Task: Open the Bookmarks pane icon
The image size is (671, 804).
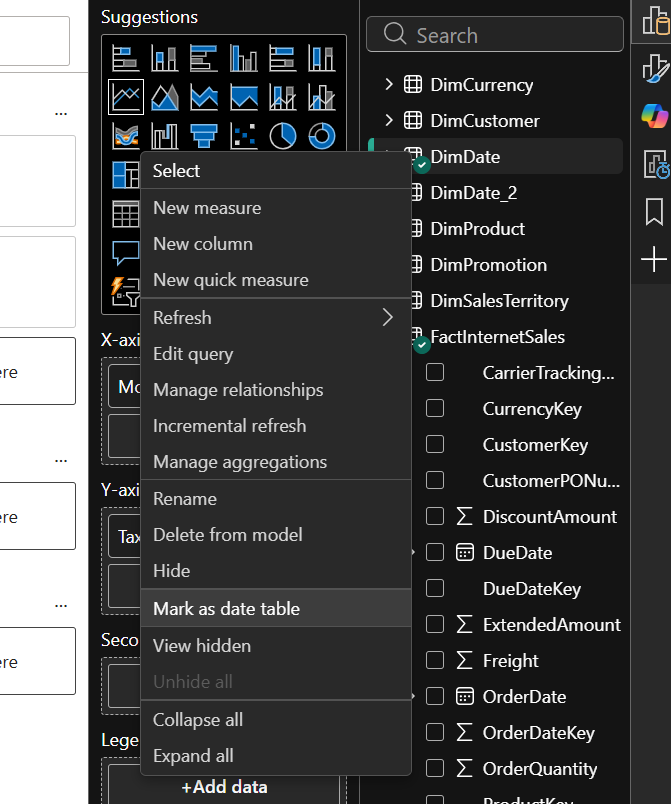Action: (654, 211)
